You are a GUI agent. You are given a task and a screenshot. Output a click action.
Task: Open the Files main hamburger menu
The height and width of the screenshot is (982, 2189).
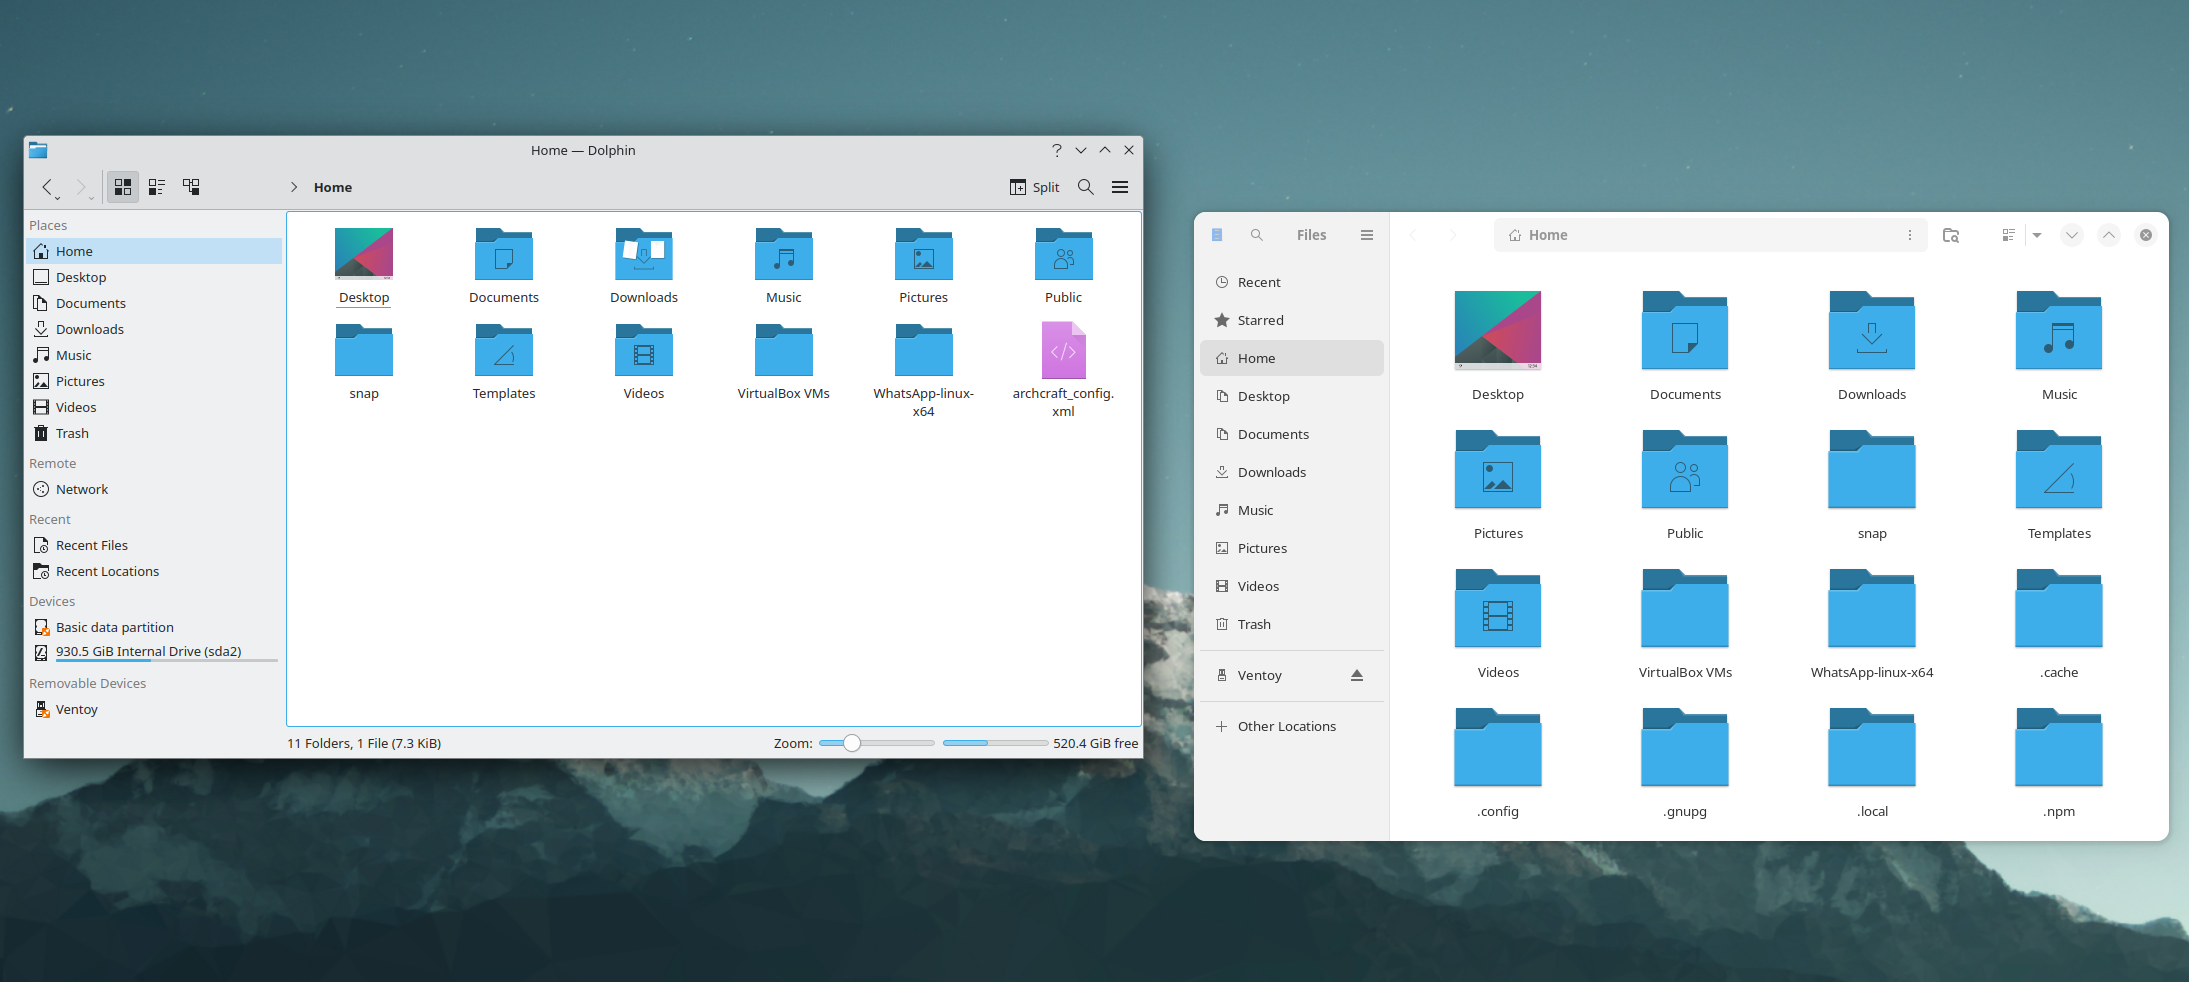click(1366, 235)
